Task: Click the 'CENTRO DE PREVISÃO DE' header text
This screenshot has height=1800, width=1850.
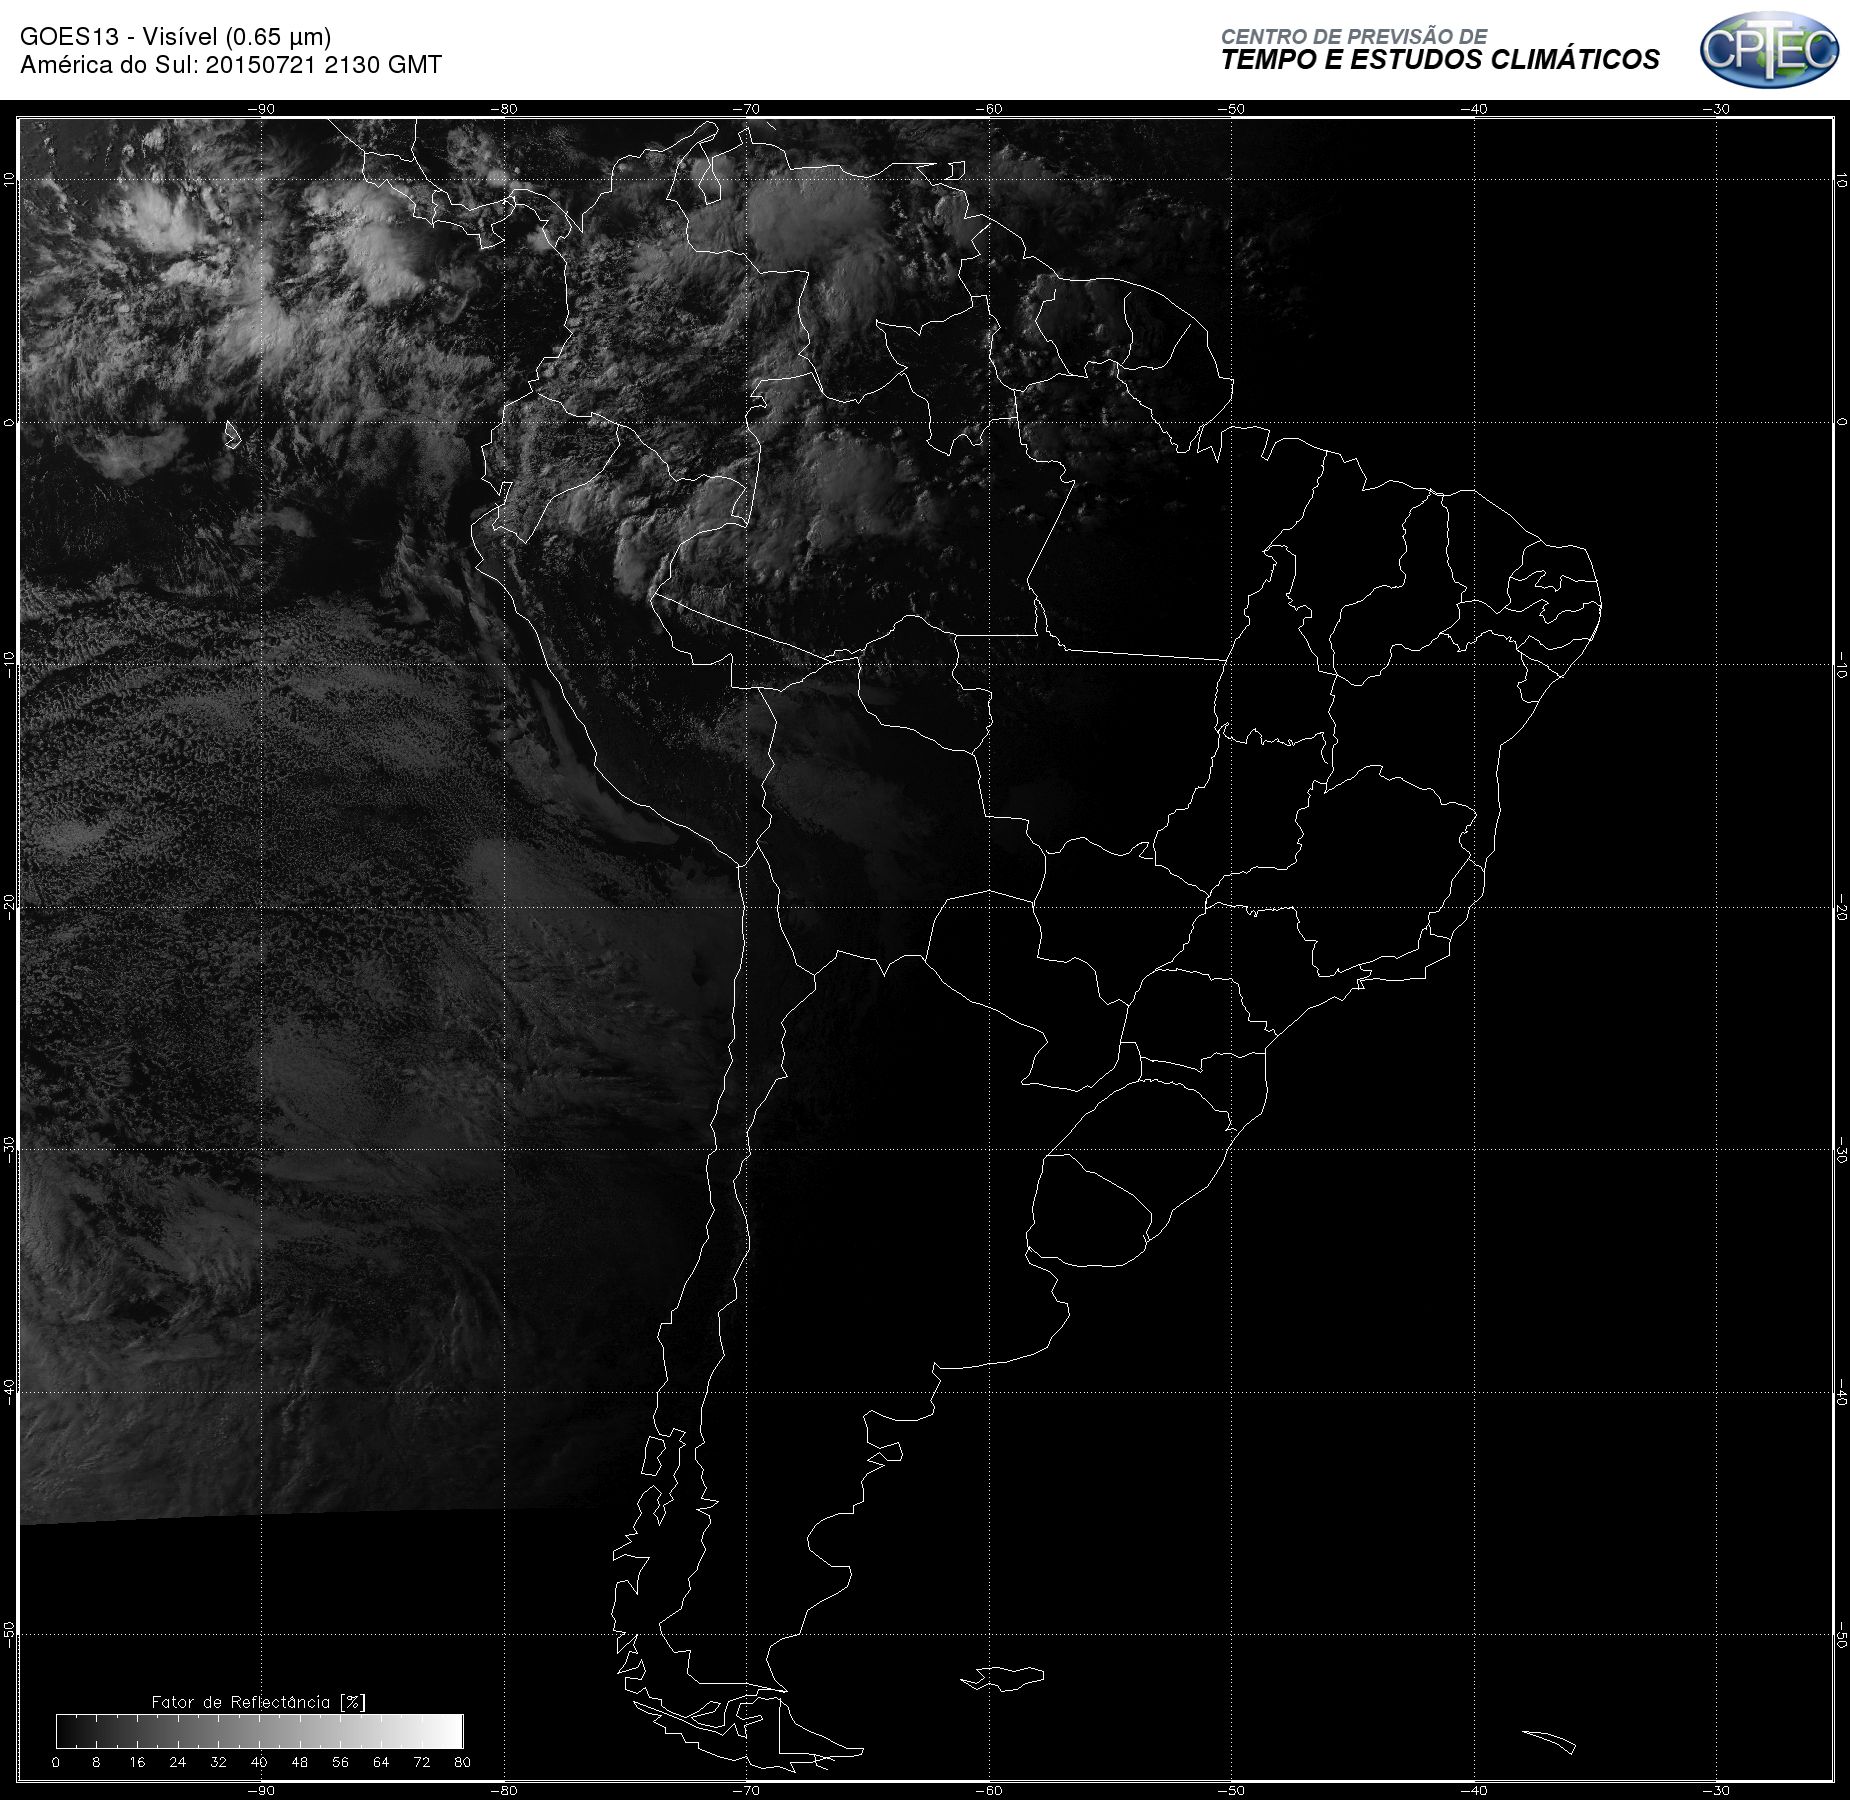Action: (x=1353, y=36)
